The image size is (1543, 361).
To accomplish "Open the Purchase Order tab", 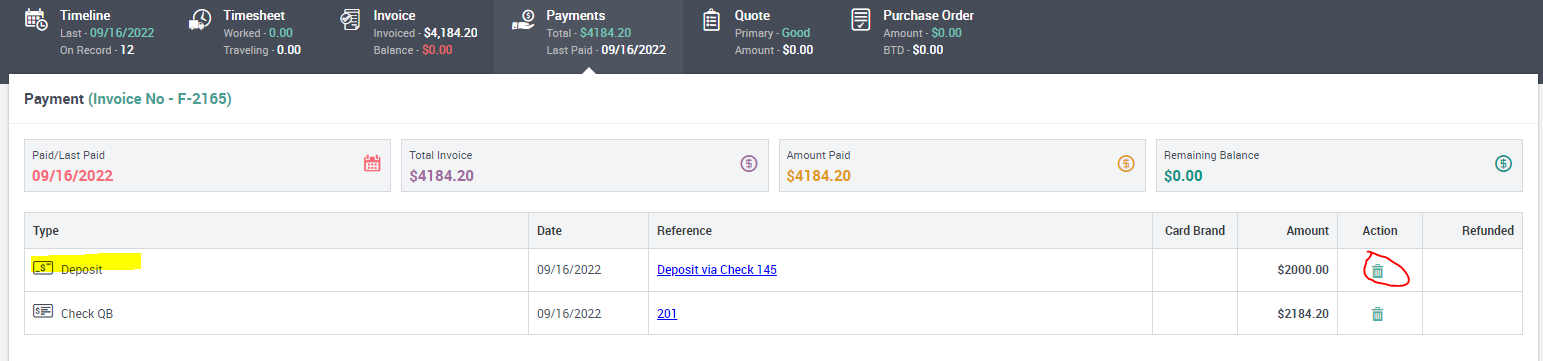I will (911, 32).
